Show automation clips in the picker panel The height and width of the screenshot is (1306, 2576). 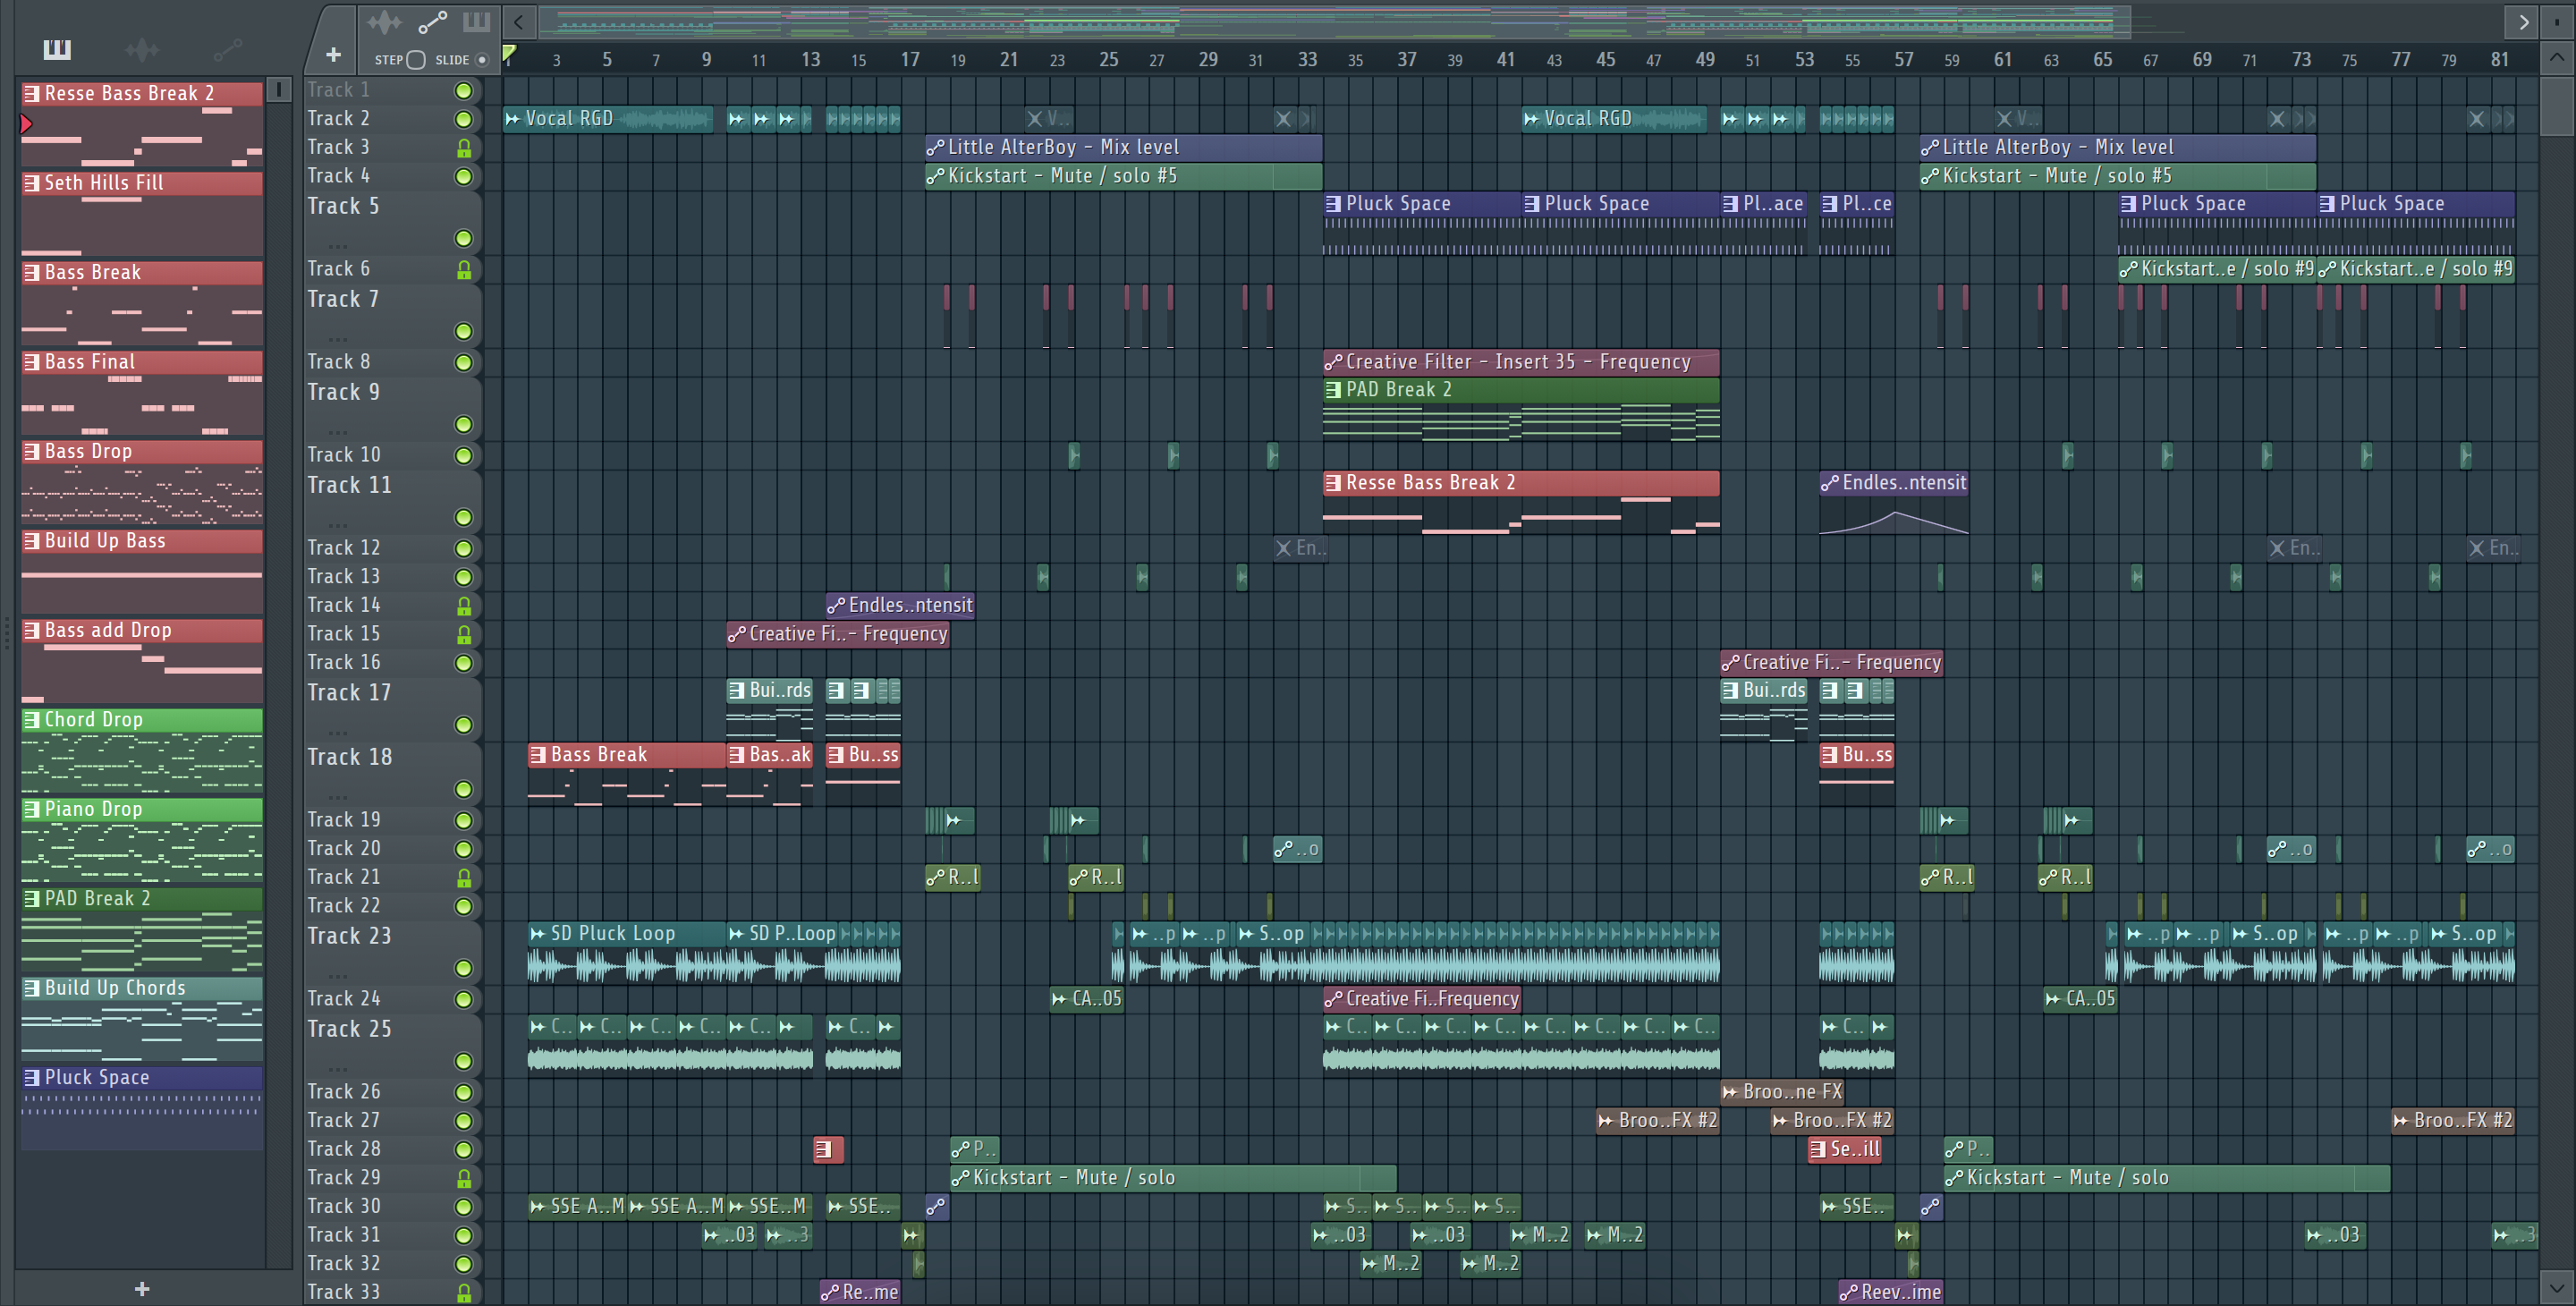click(x=227, y=48)
